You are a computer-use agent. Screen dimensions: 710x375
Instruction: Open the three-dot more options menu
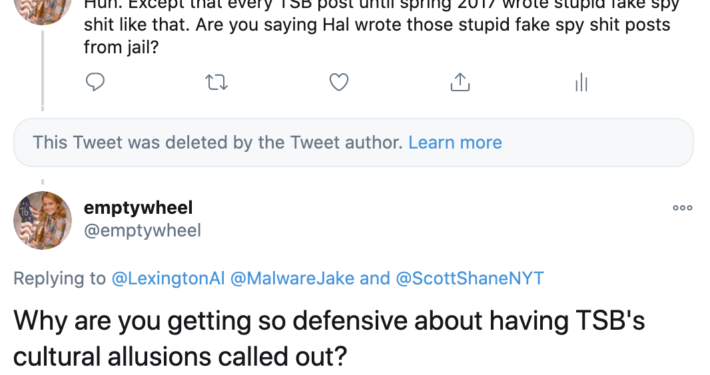tap(682, 208)
